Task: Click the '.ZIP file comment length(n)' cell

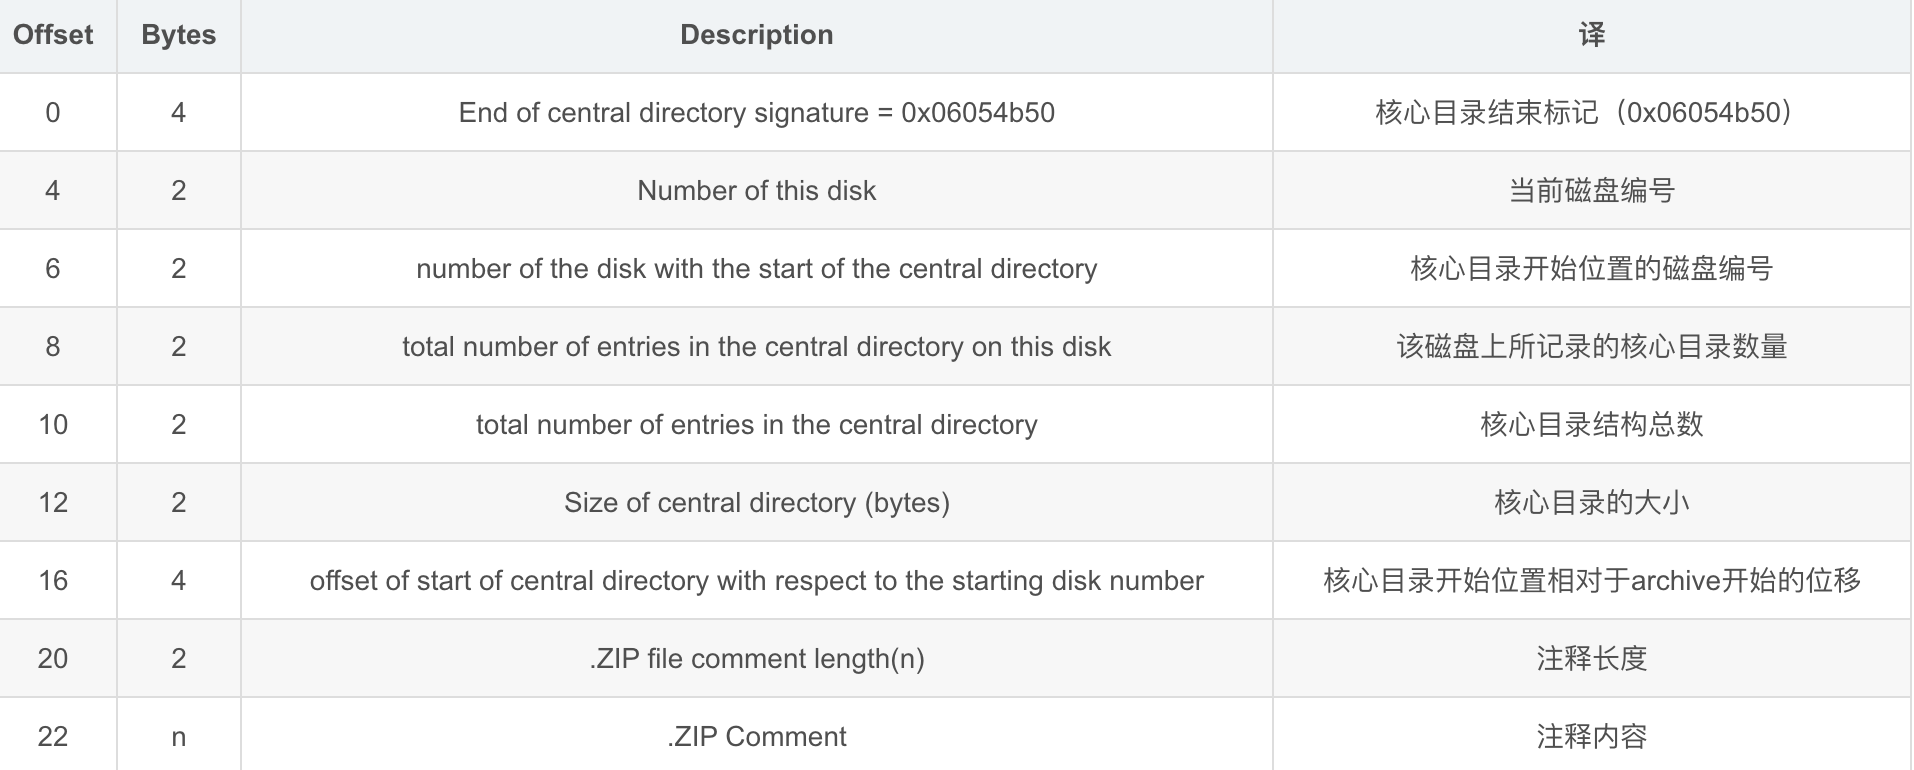Action: tap(756, 659)
